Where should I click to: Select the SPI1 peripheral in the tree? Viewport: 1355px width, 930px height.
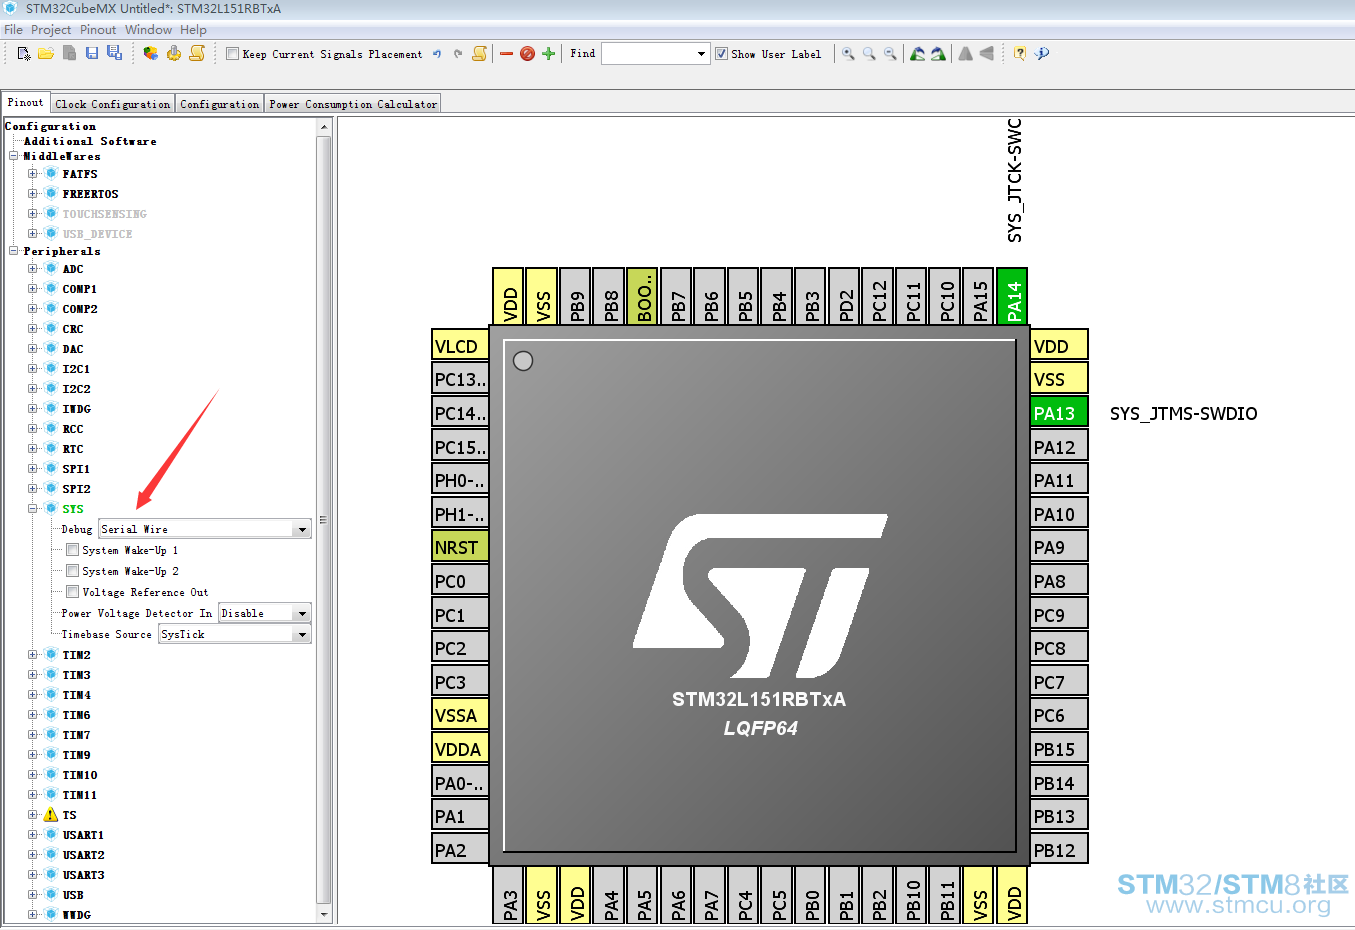point(76,469)
